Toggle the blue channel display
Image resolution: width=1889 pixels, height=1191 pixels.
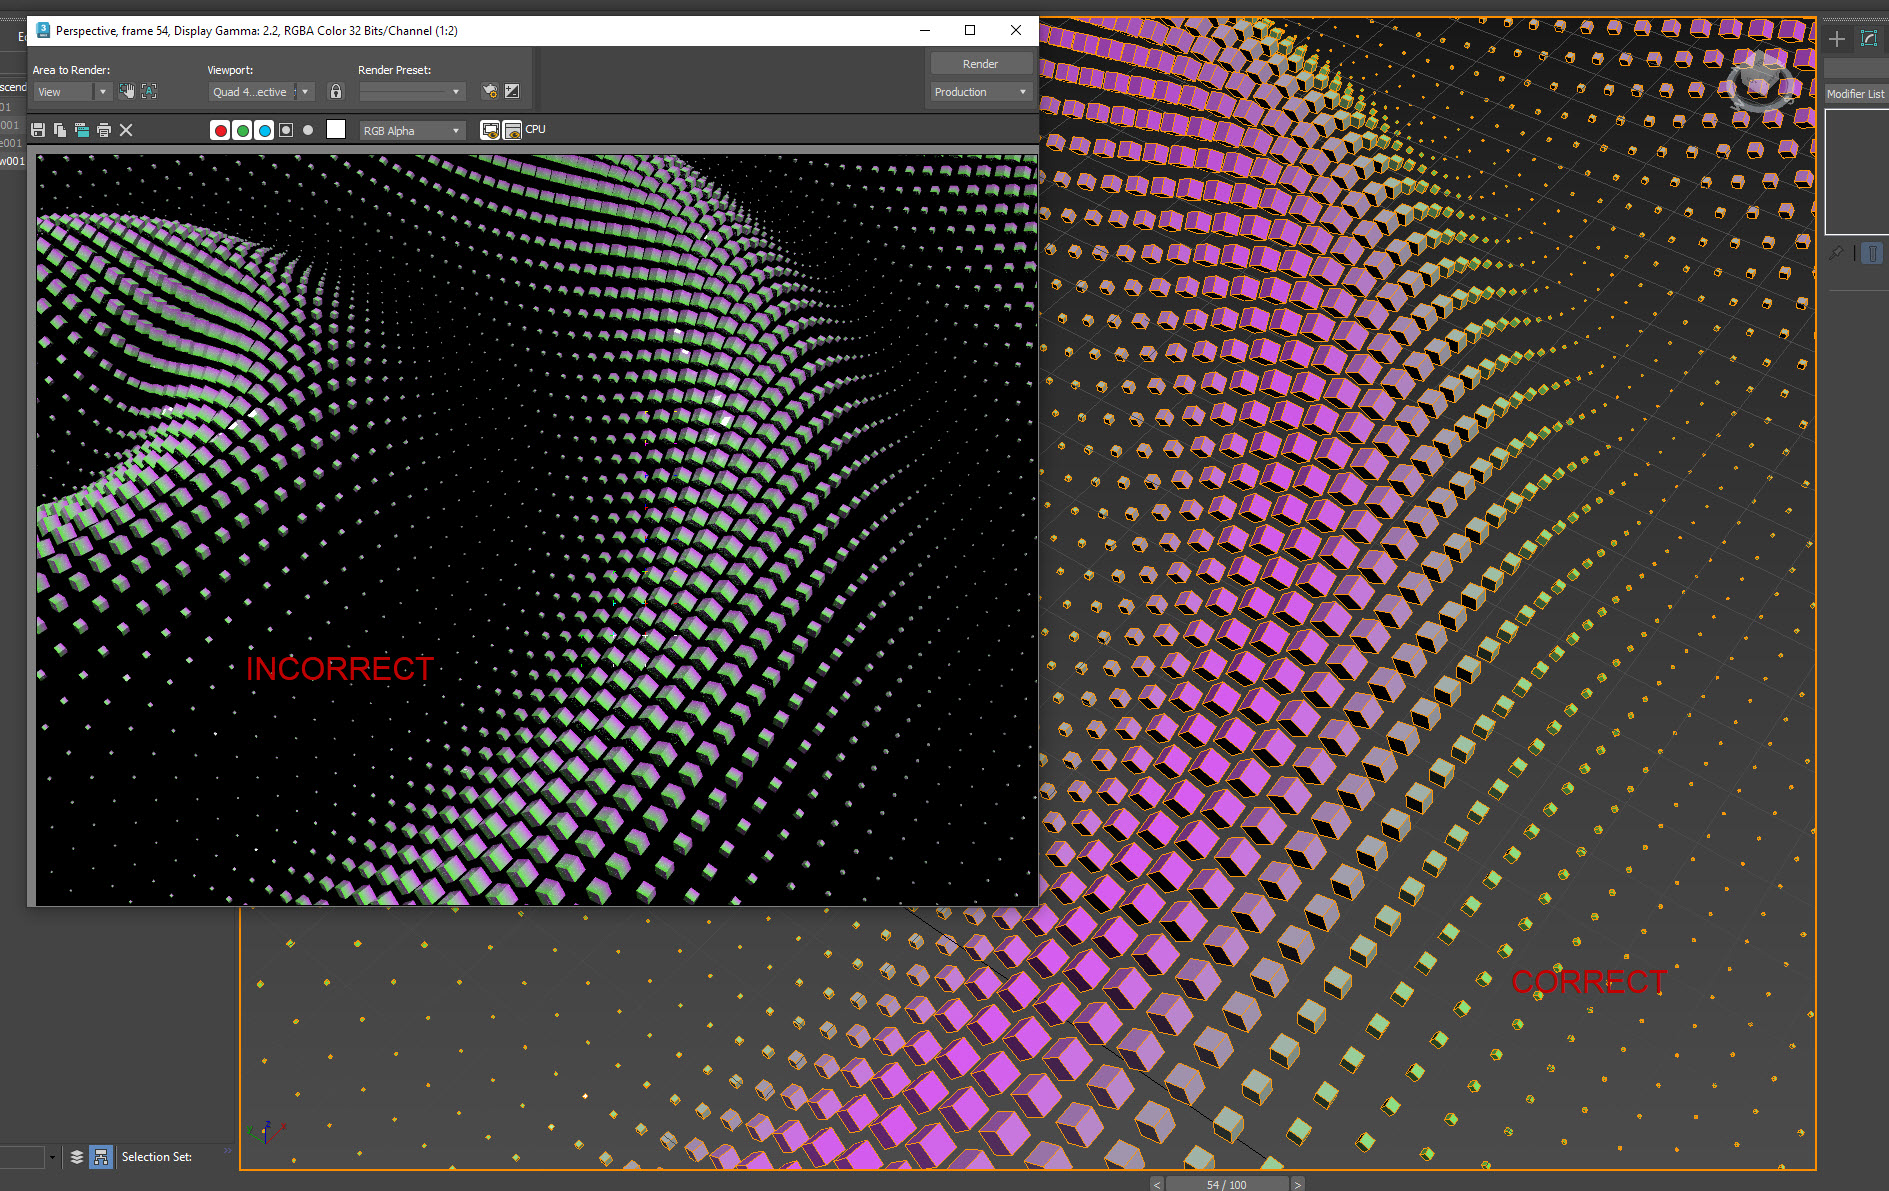264,130
